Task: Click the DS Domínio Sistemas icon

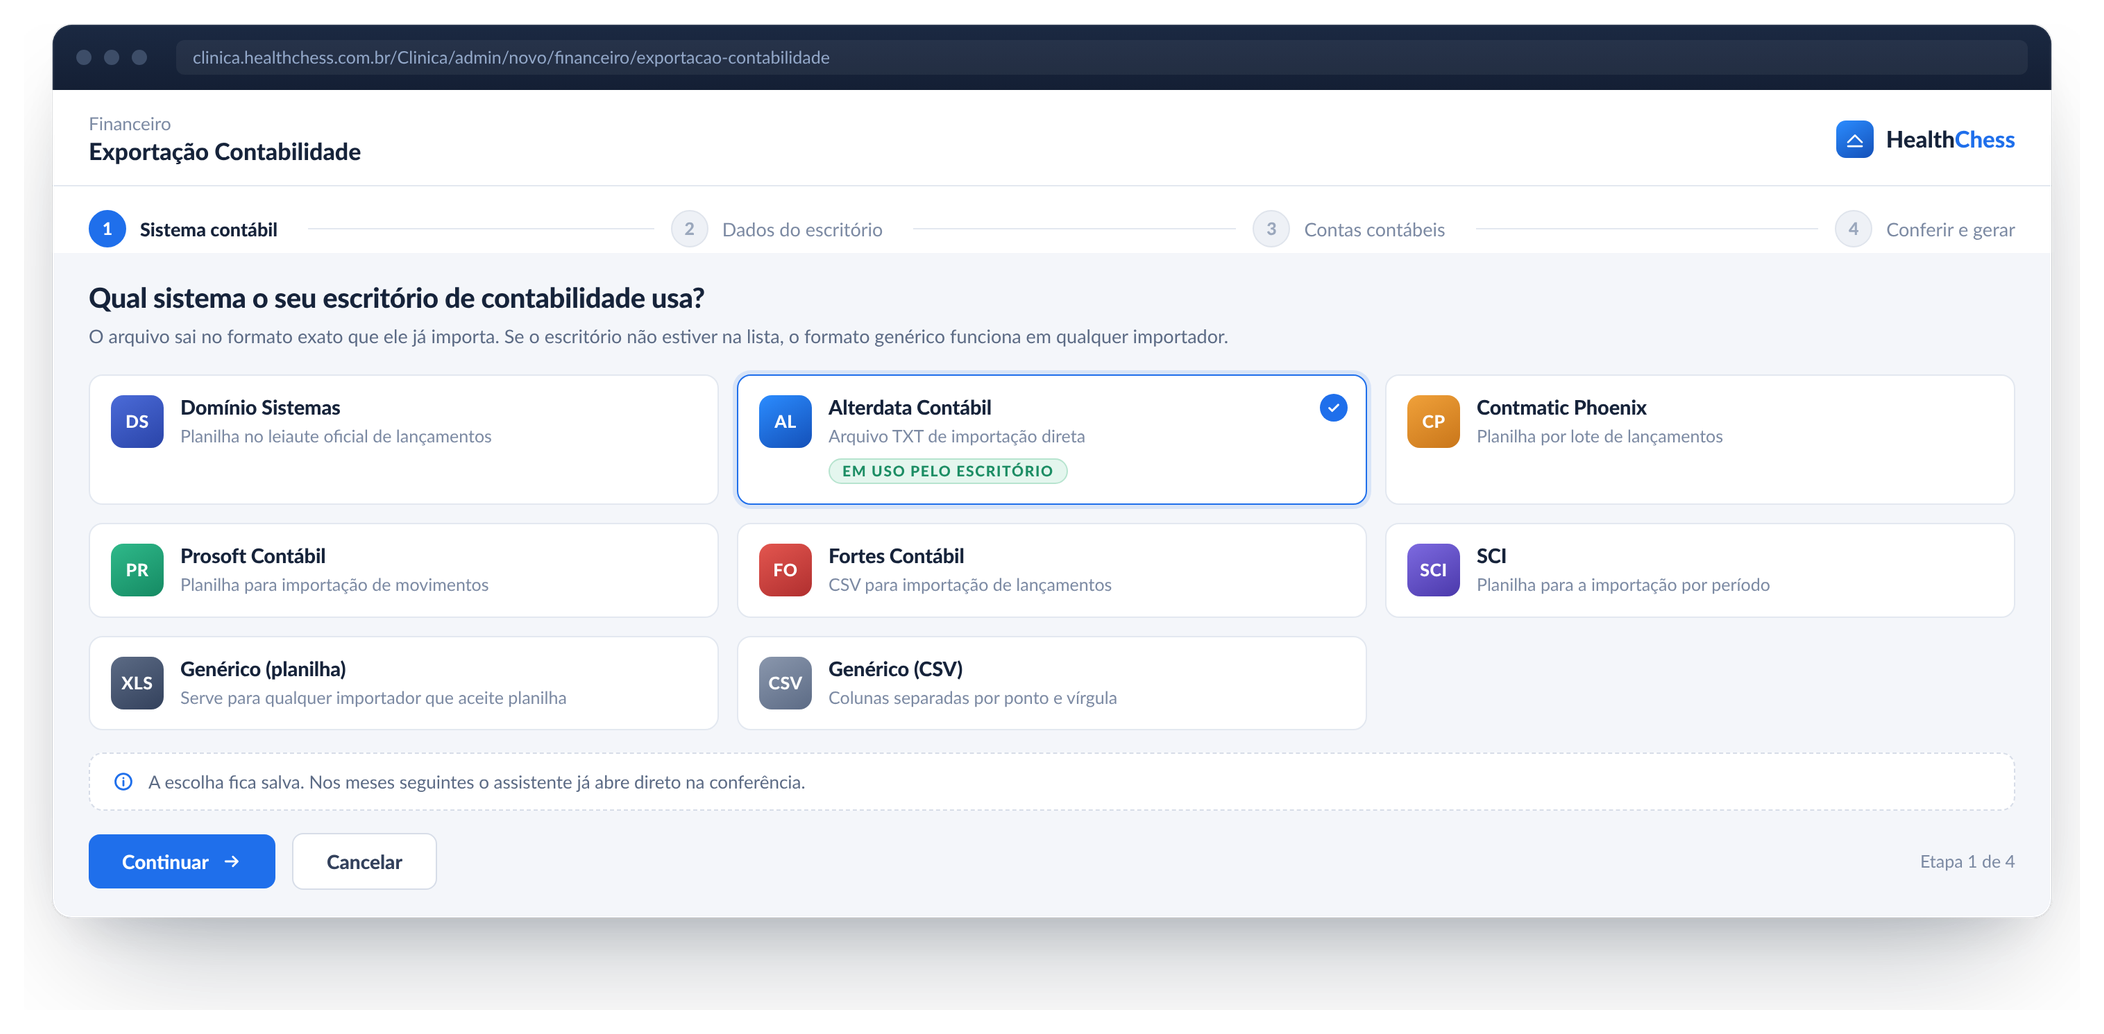Action: pyautogui.click(x=137, y=421)
